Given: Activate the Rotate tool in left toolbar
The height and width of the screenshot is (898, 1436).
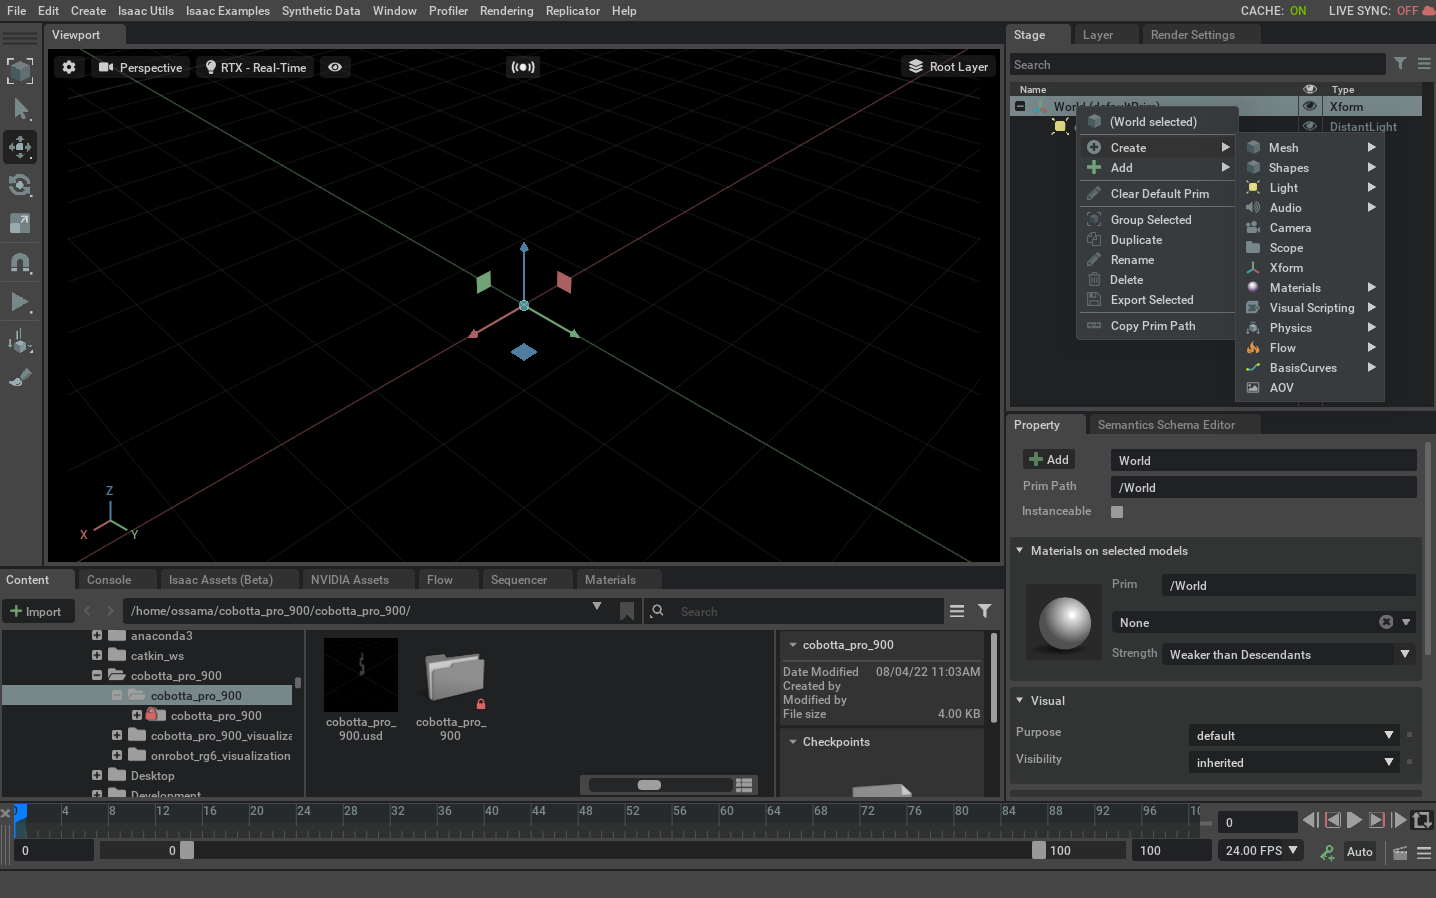Looking at the screenshot, I should pyautogui.click(x=20, y=185).
